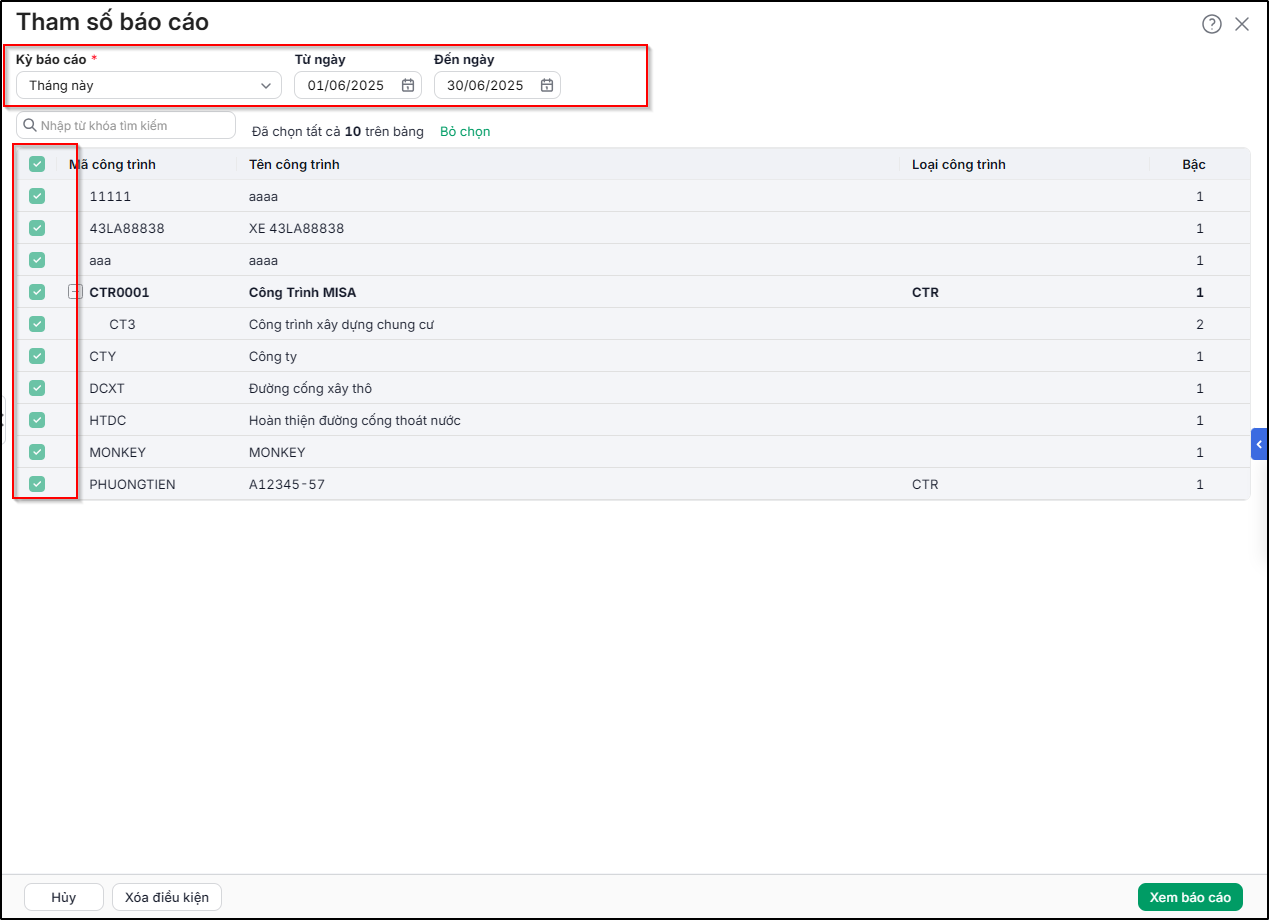This screenshot has height=920, width=1269.
Task: Click the Loại công trình column header
Action: (x=959, y=164)
